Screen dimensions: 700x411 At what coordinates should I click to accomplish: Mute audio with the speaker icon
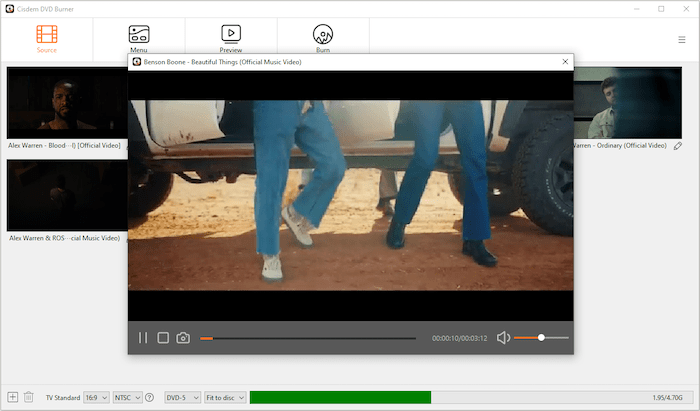(504, 338)
